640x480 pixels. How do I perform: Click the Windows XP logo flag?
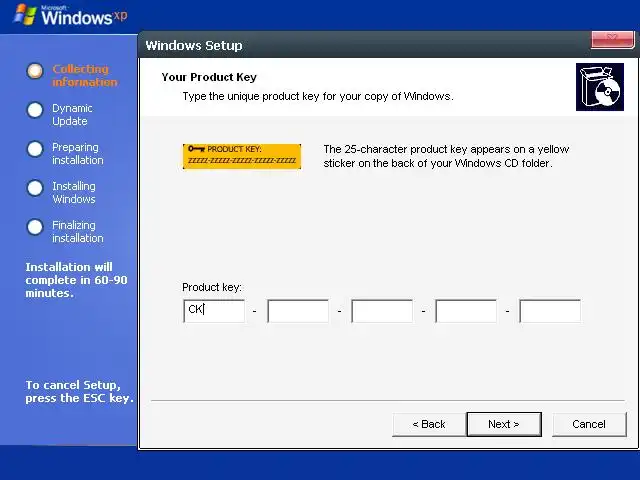[25, 15]
